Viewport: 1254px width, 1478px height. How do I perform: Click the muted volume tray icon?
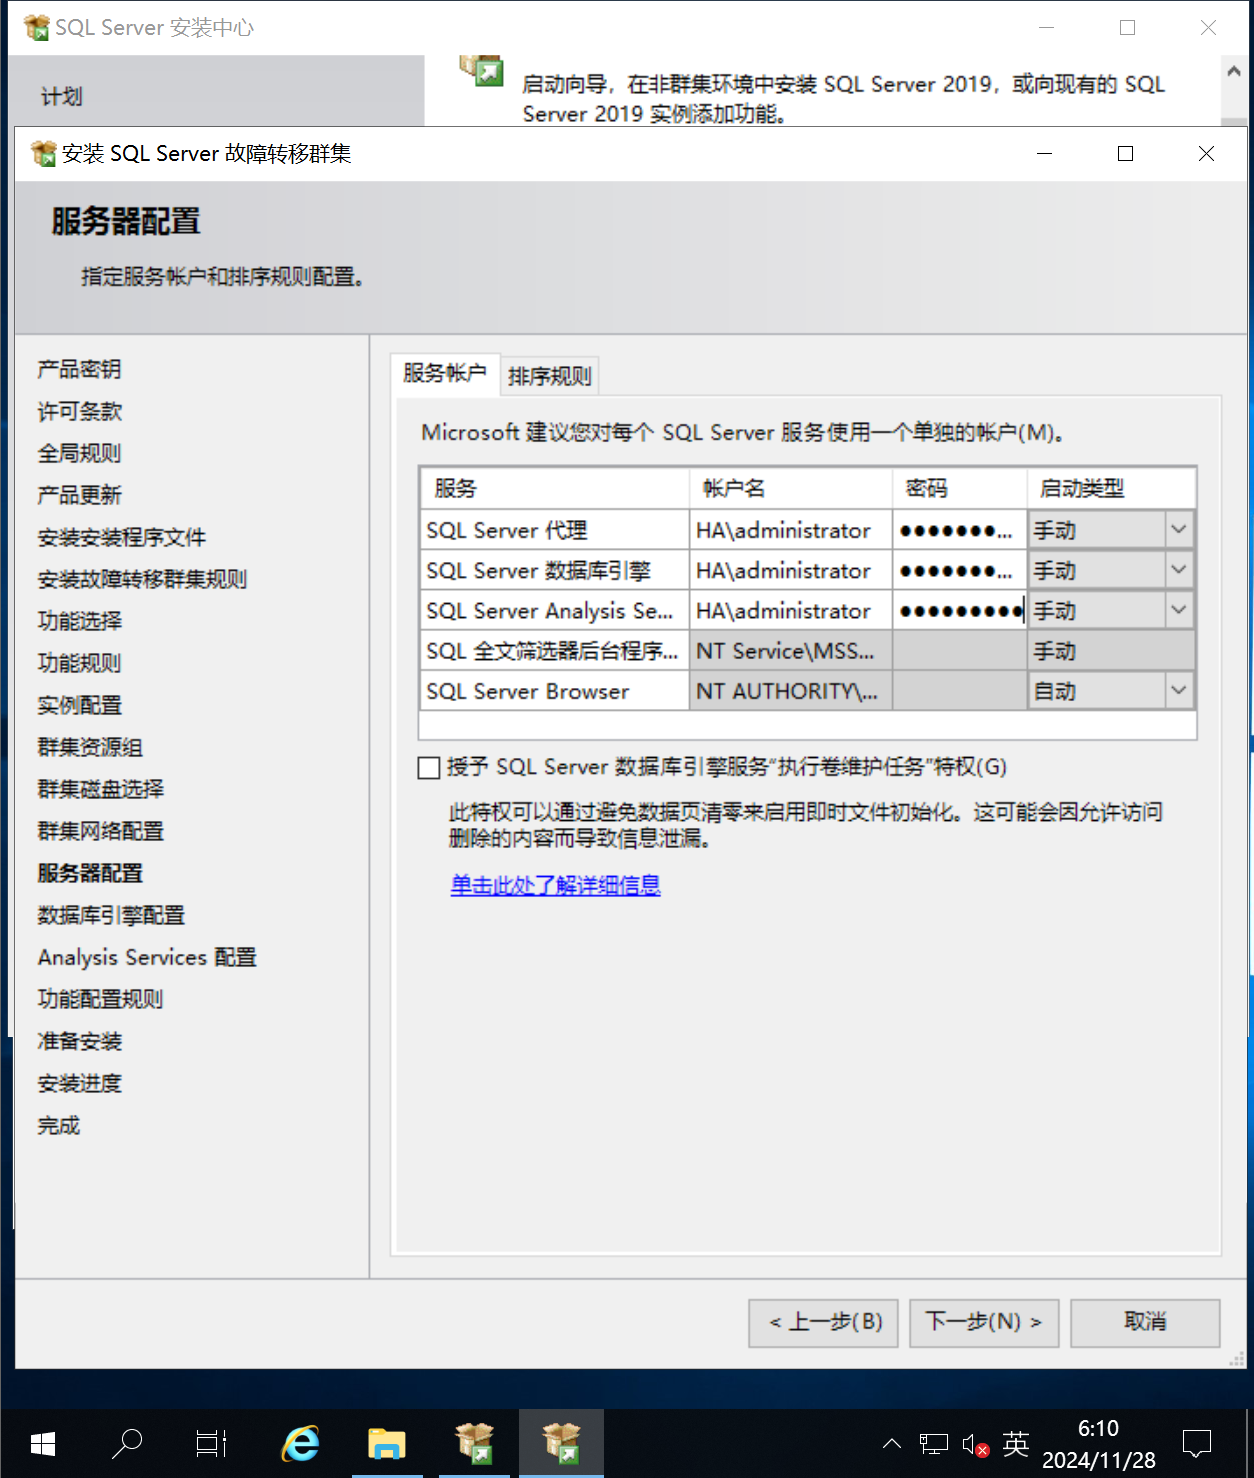coord(975,1444)
